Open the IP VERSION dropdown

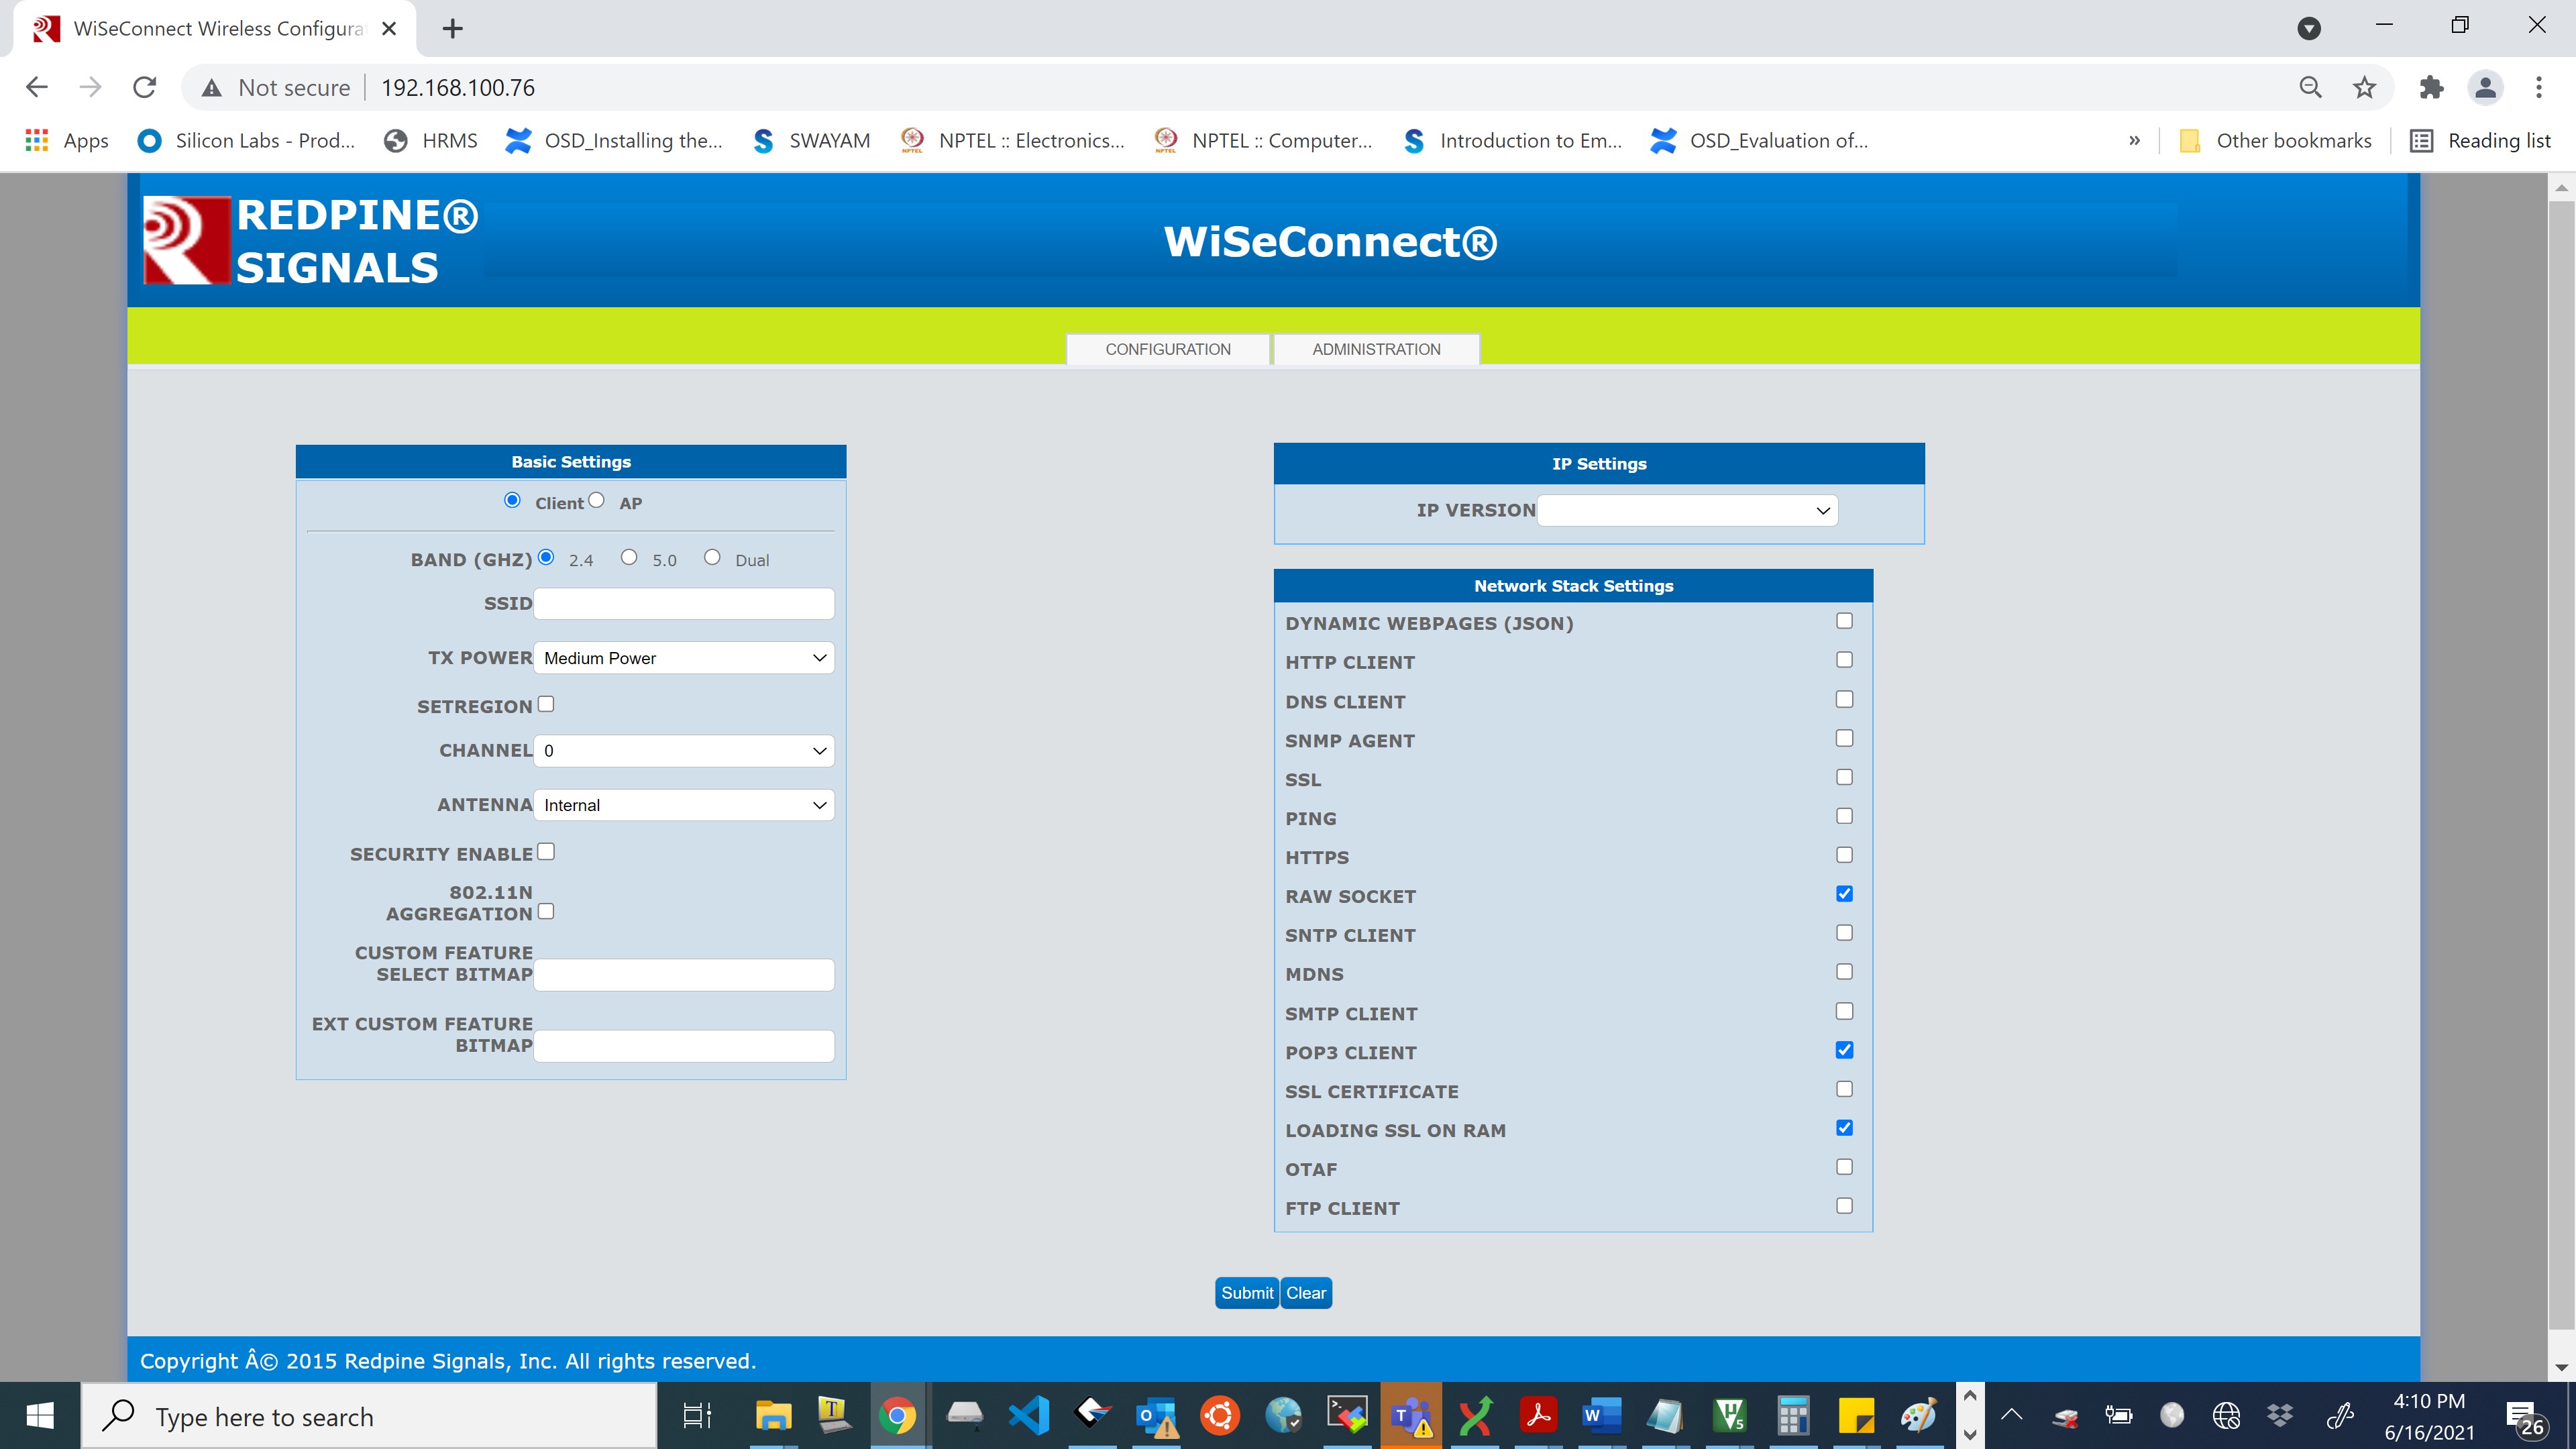click(1687, 510)
